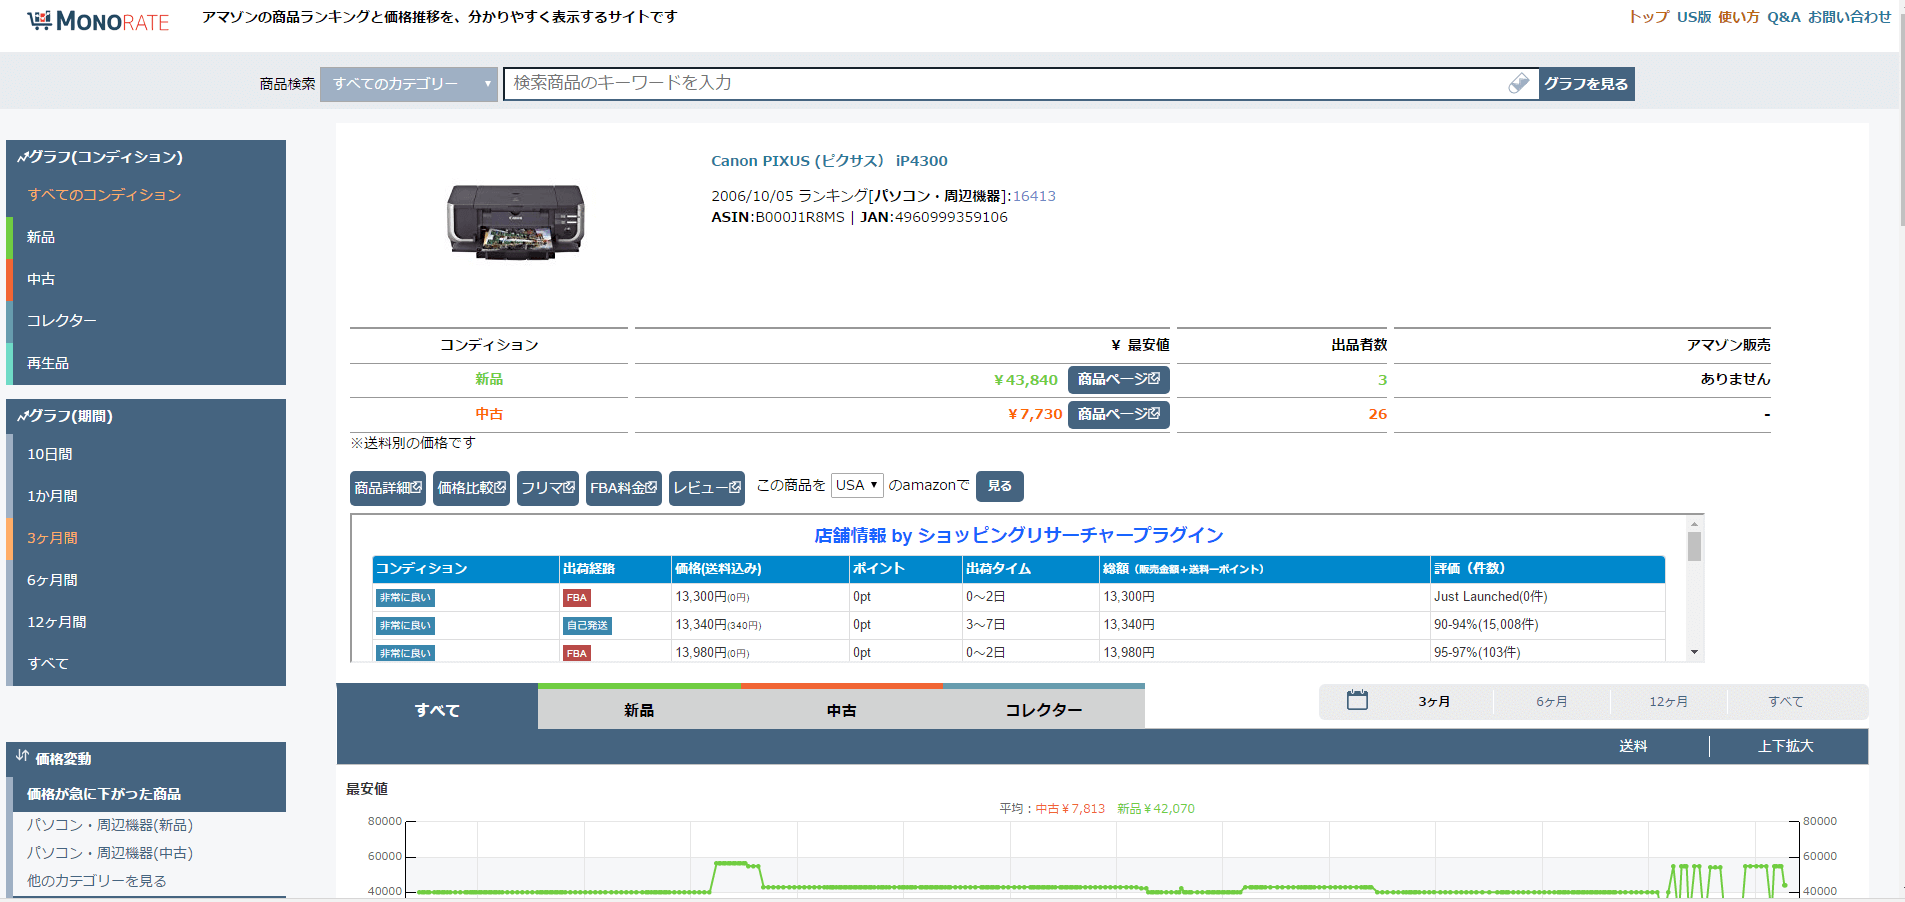1905x902 pixels.
Task: Open the US版 link
Action: (x=1694, y=17)
